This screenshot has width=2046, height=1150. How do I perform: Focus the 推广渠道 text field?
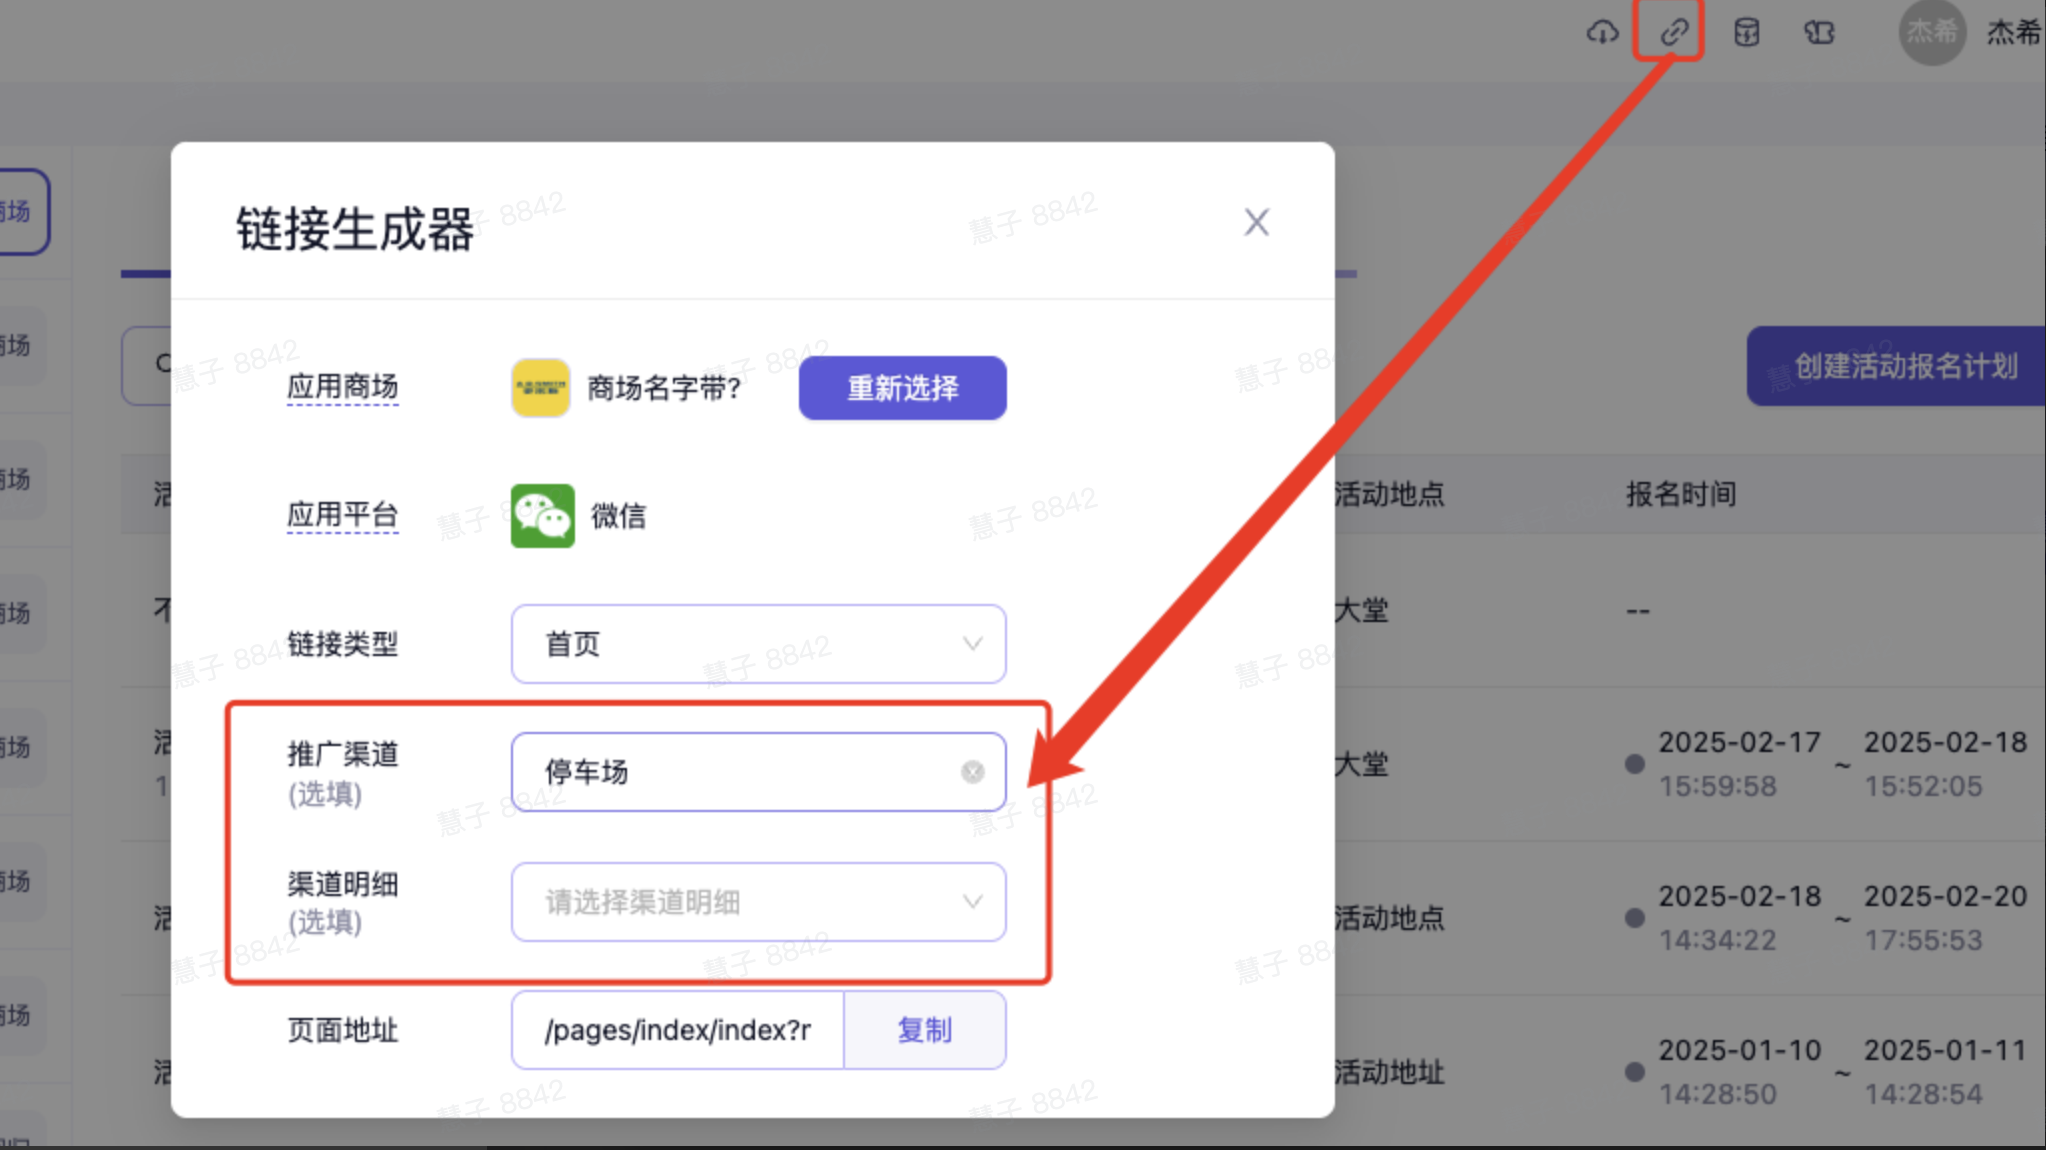[740, 772]
